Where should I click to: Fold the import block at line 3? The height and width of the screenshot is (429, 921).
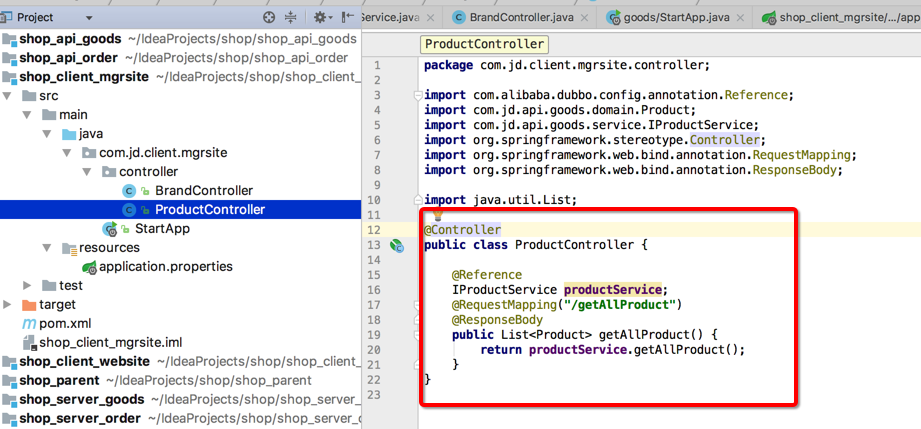point(418,95)
